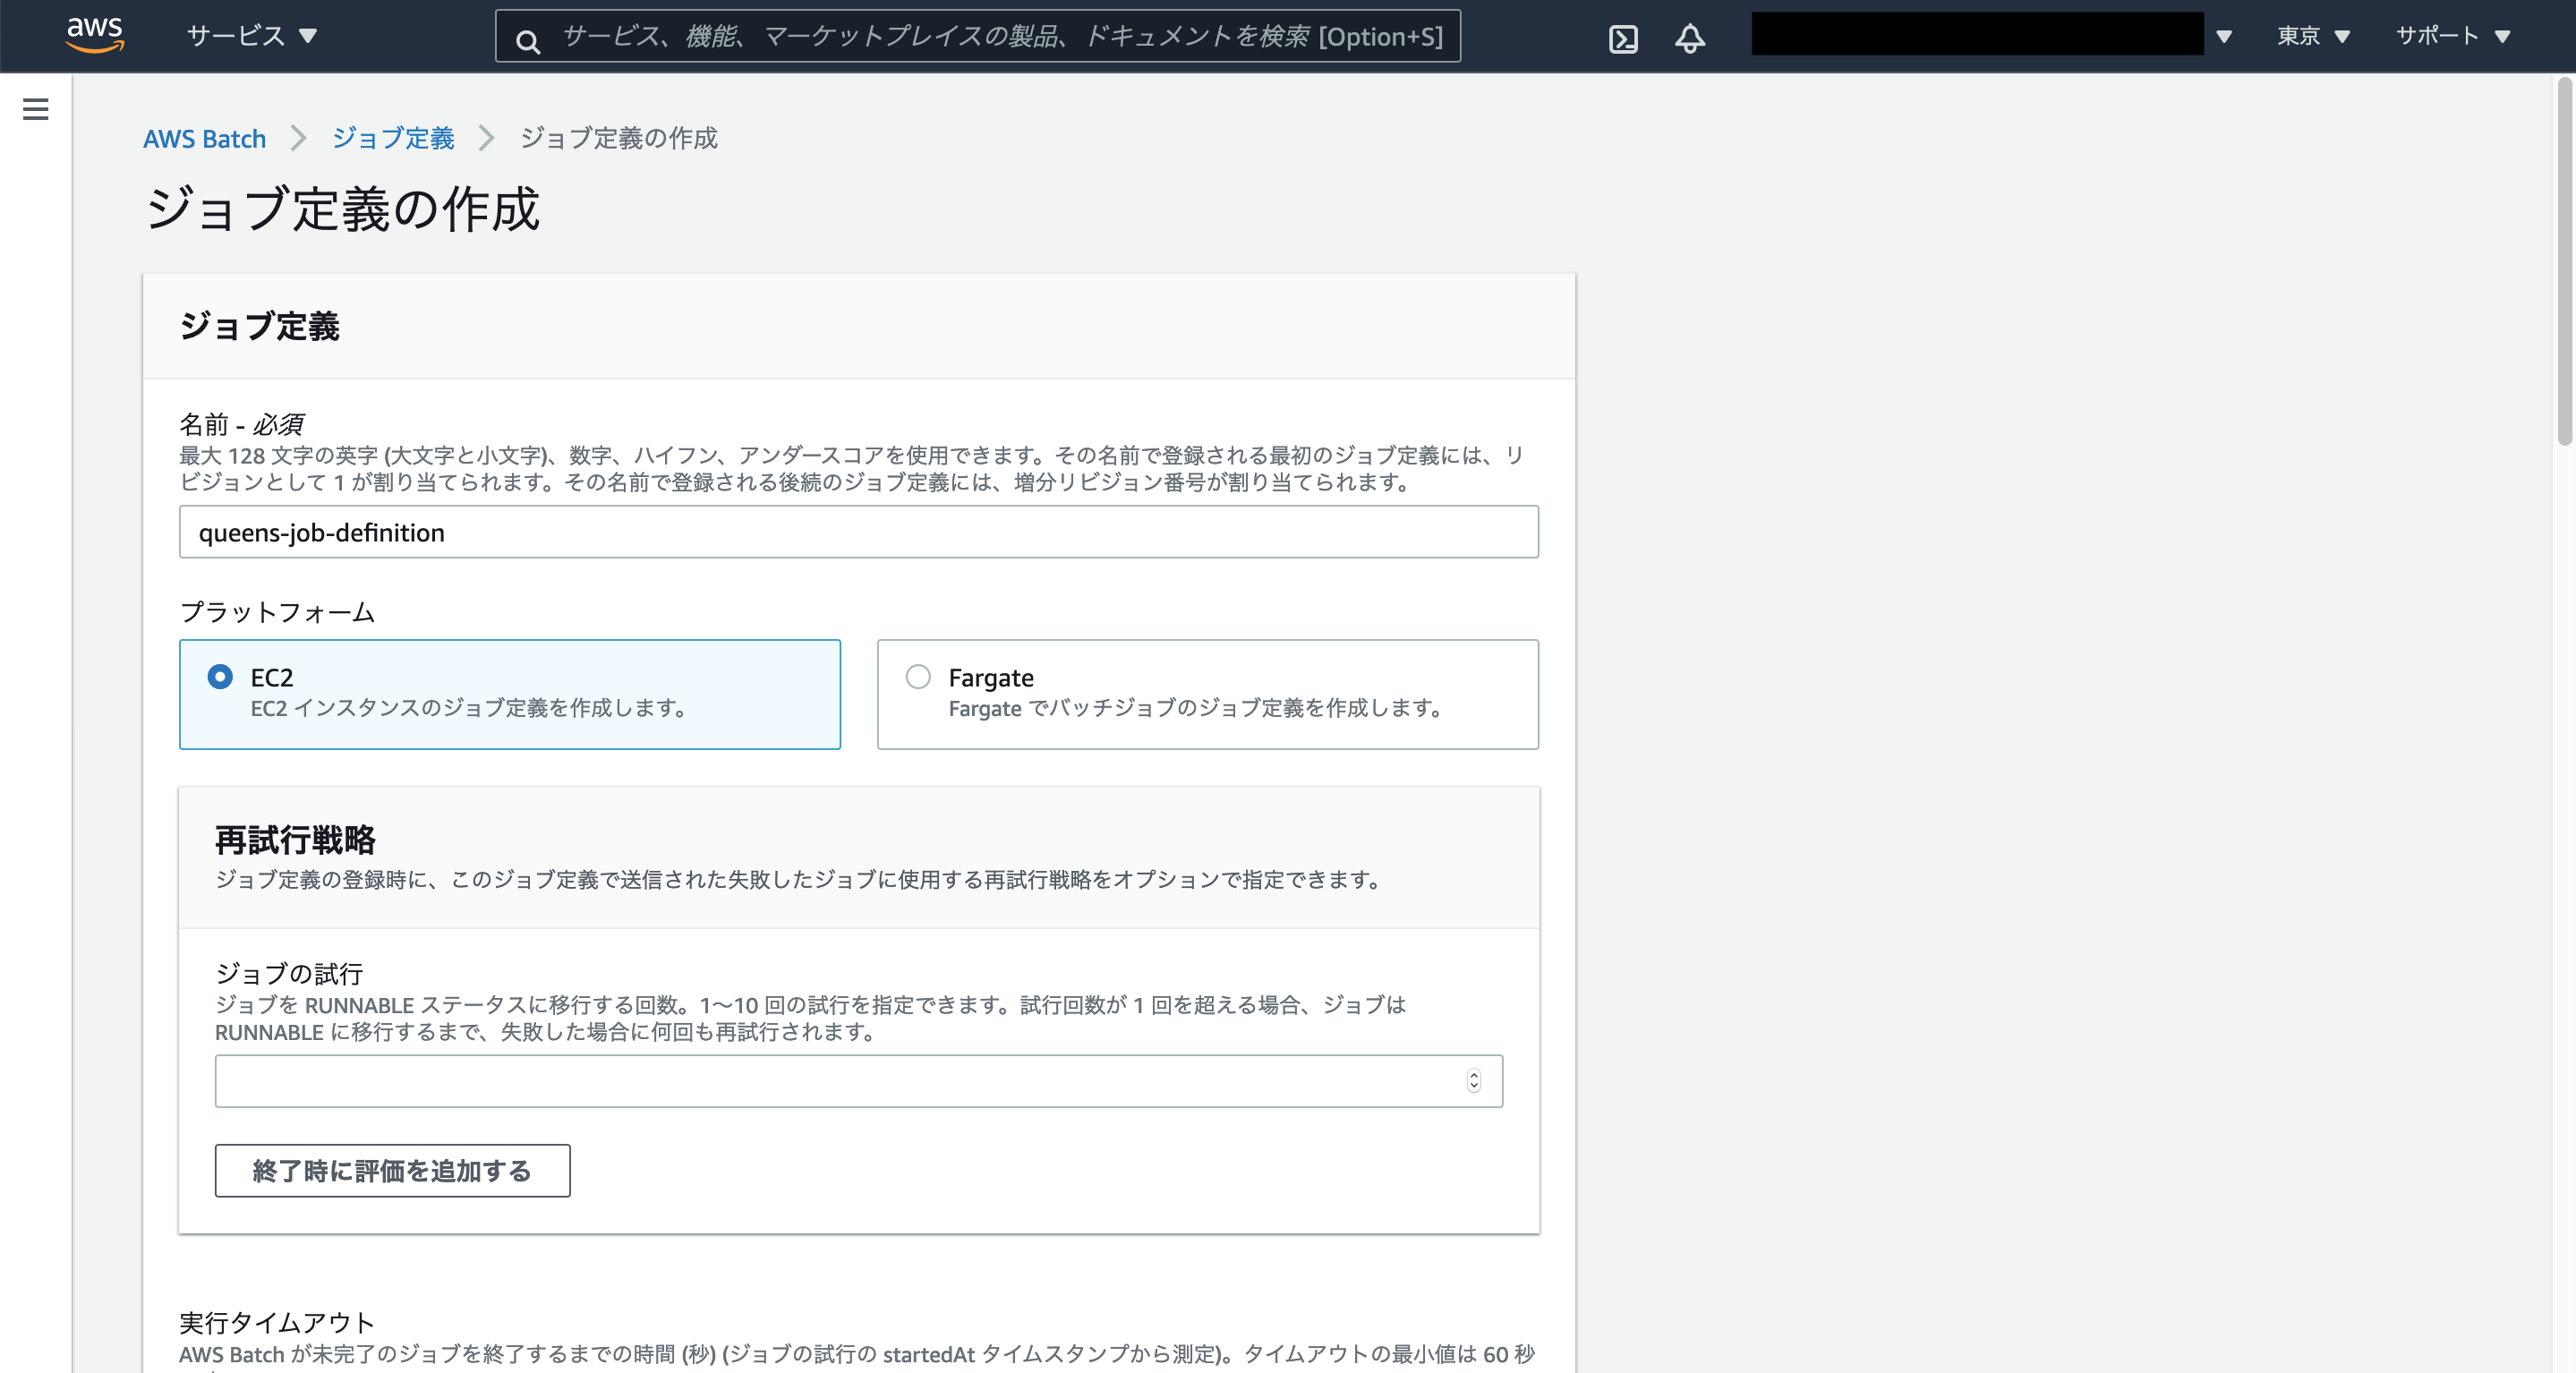Open the 東京 region selector
The image size is (2576, 1373).
2312,36
